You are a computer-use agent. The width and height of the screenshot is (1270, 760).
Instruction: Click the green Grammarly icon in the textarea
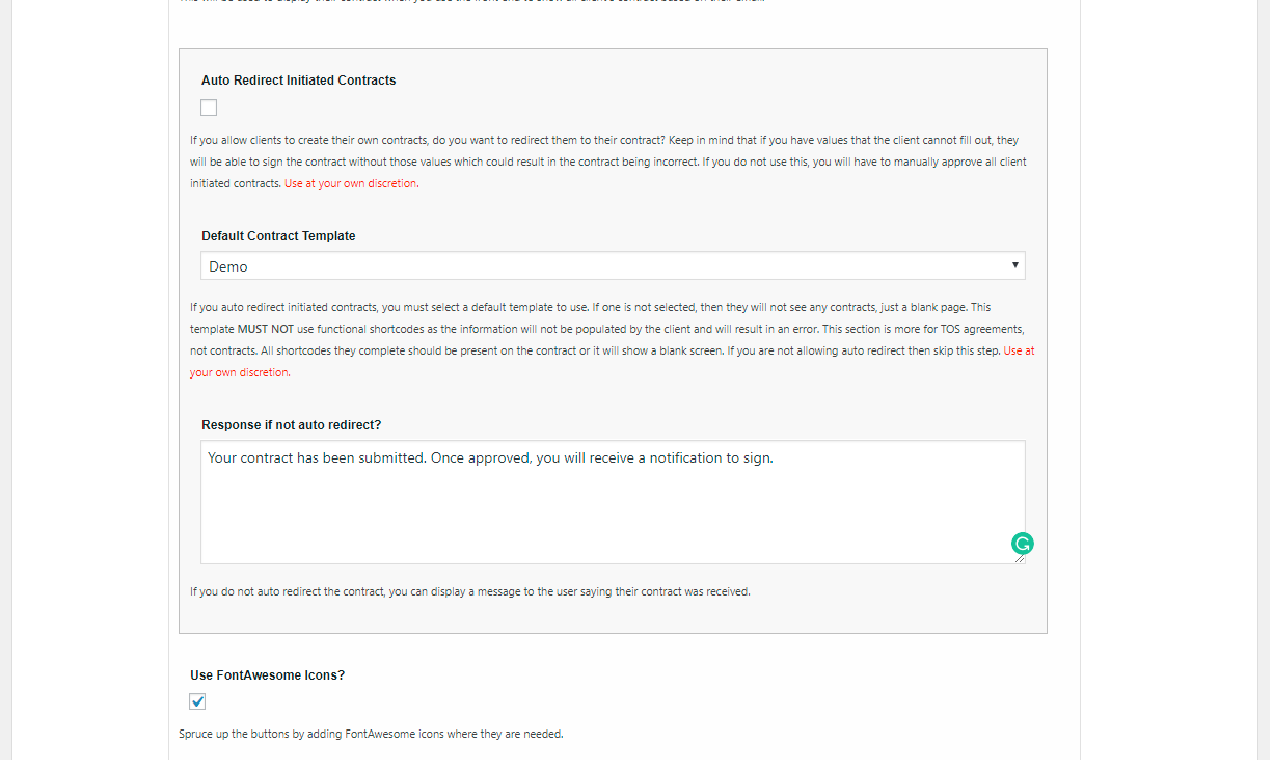point(1022,543)
